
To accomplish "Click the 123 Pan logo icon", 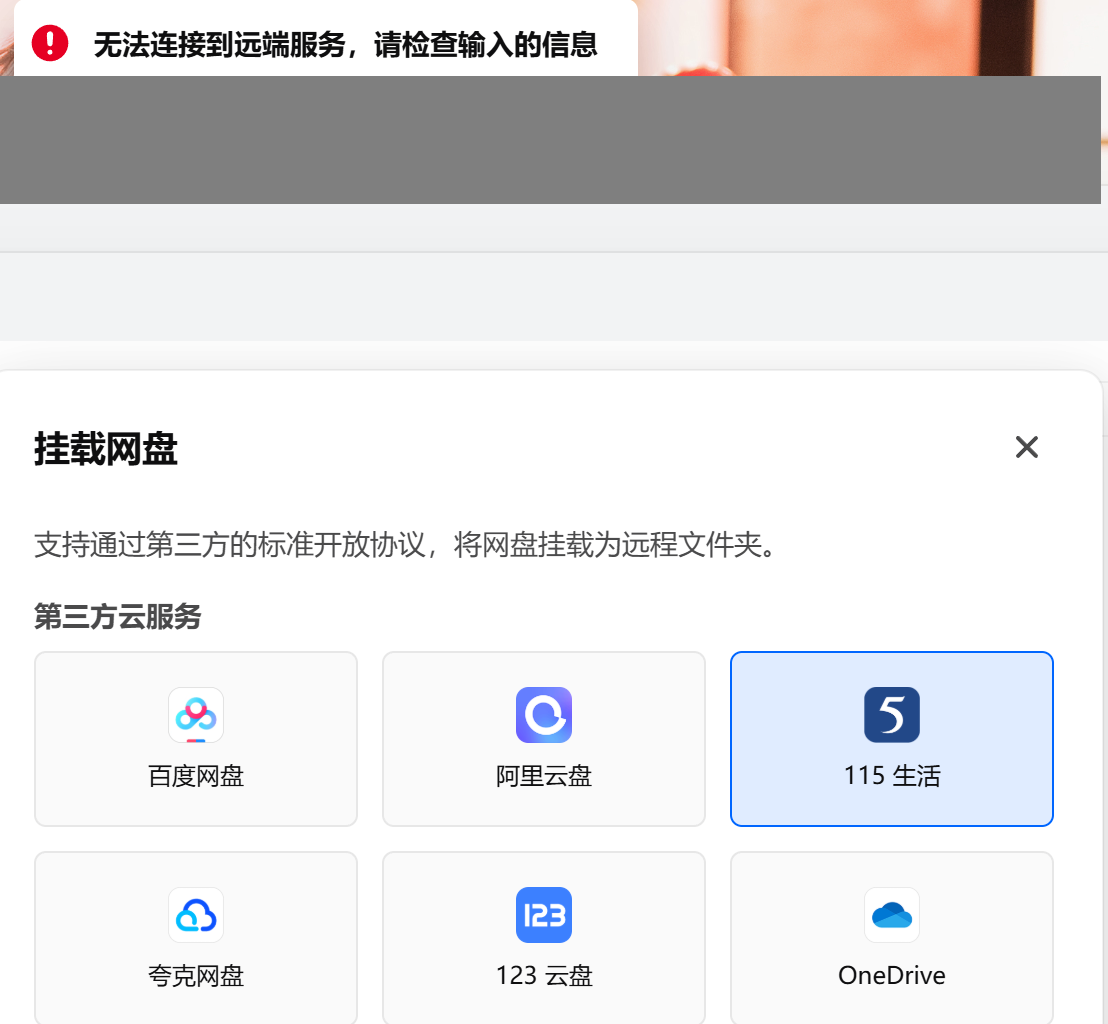I will click(x=543, y=914).
